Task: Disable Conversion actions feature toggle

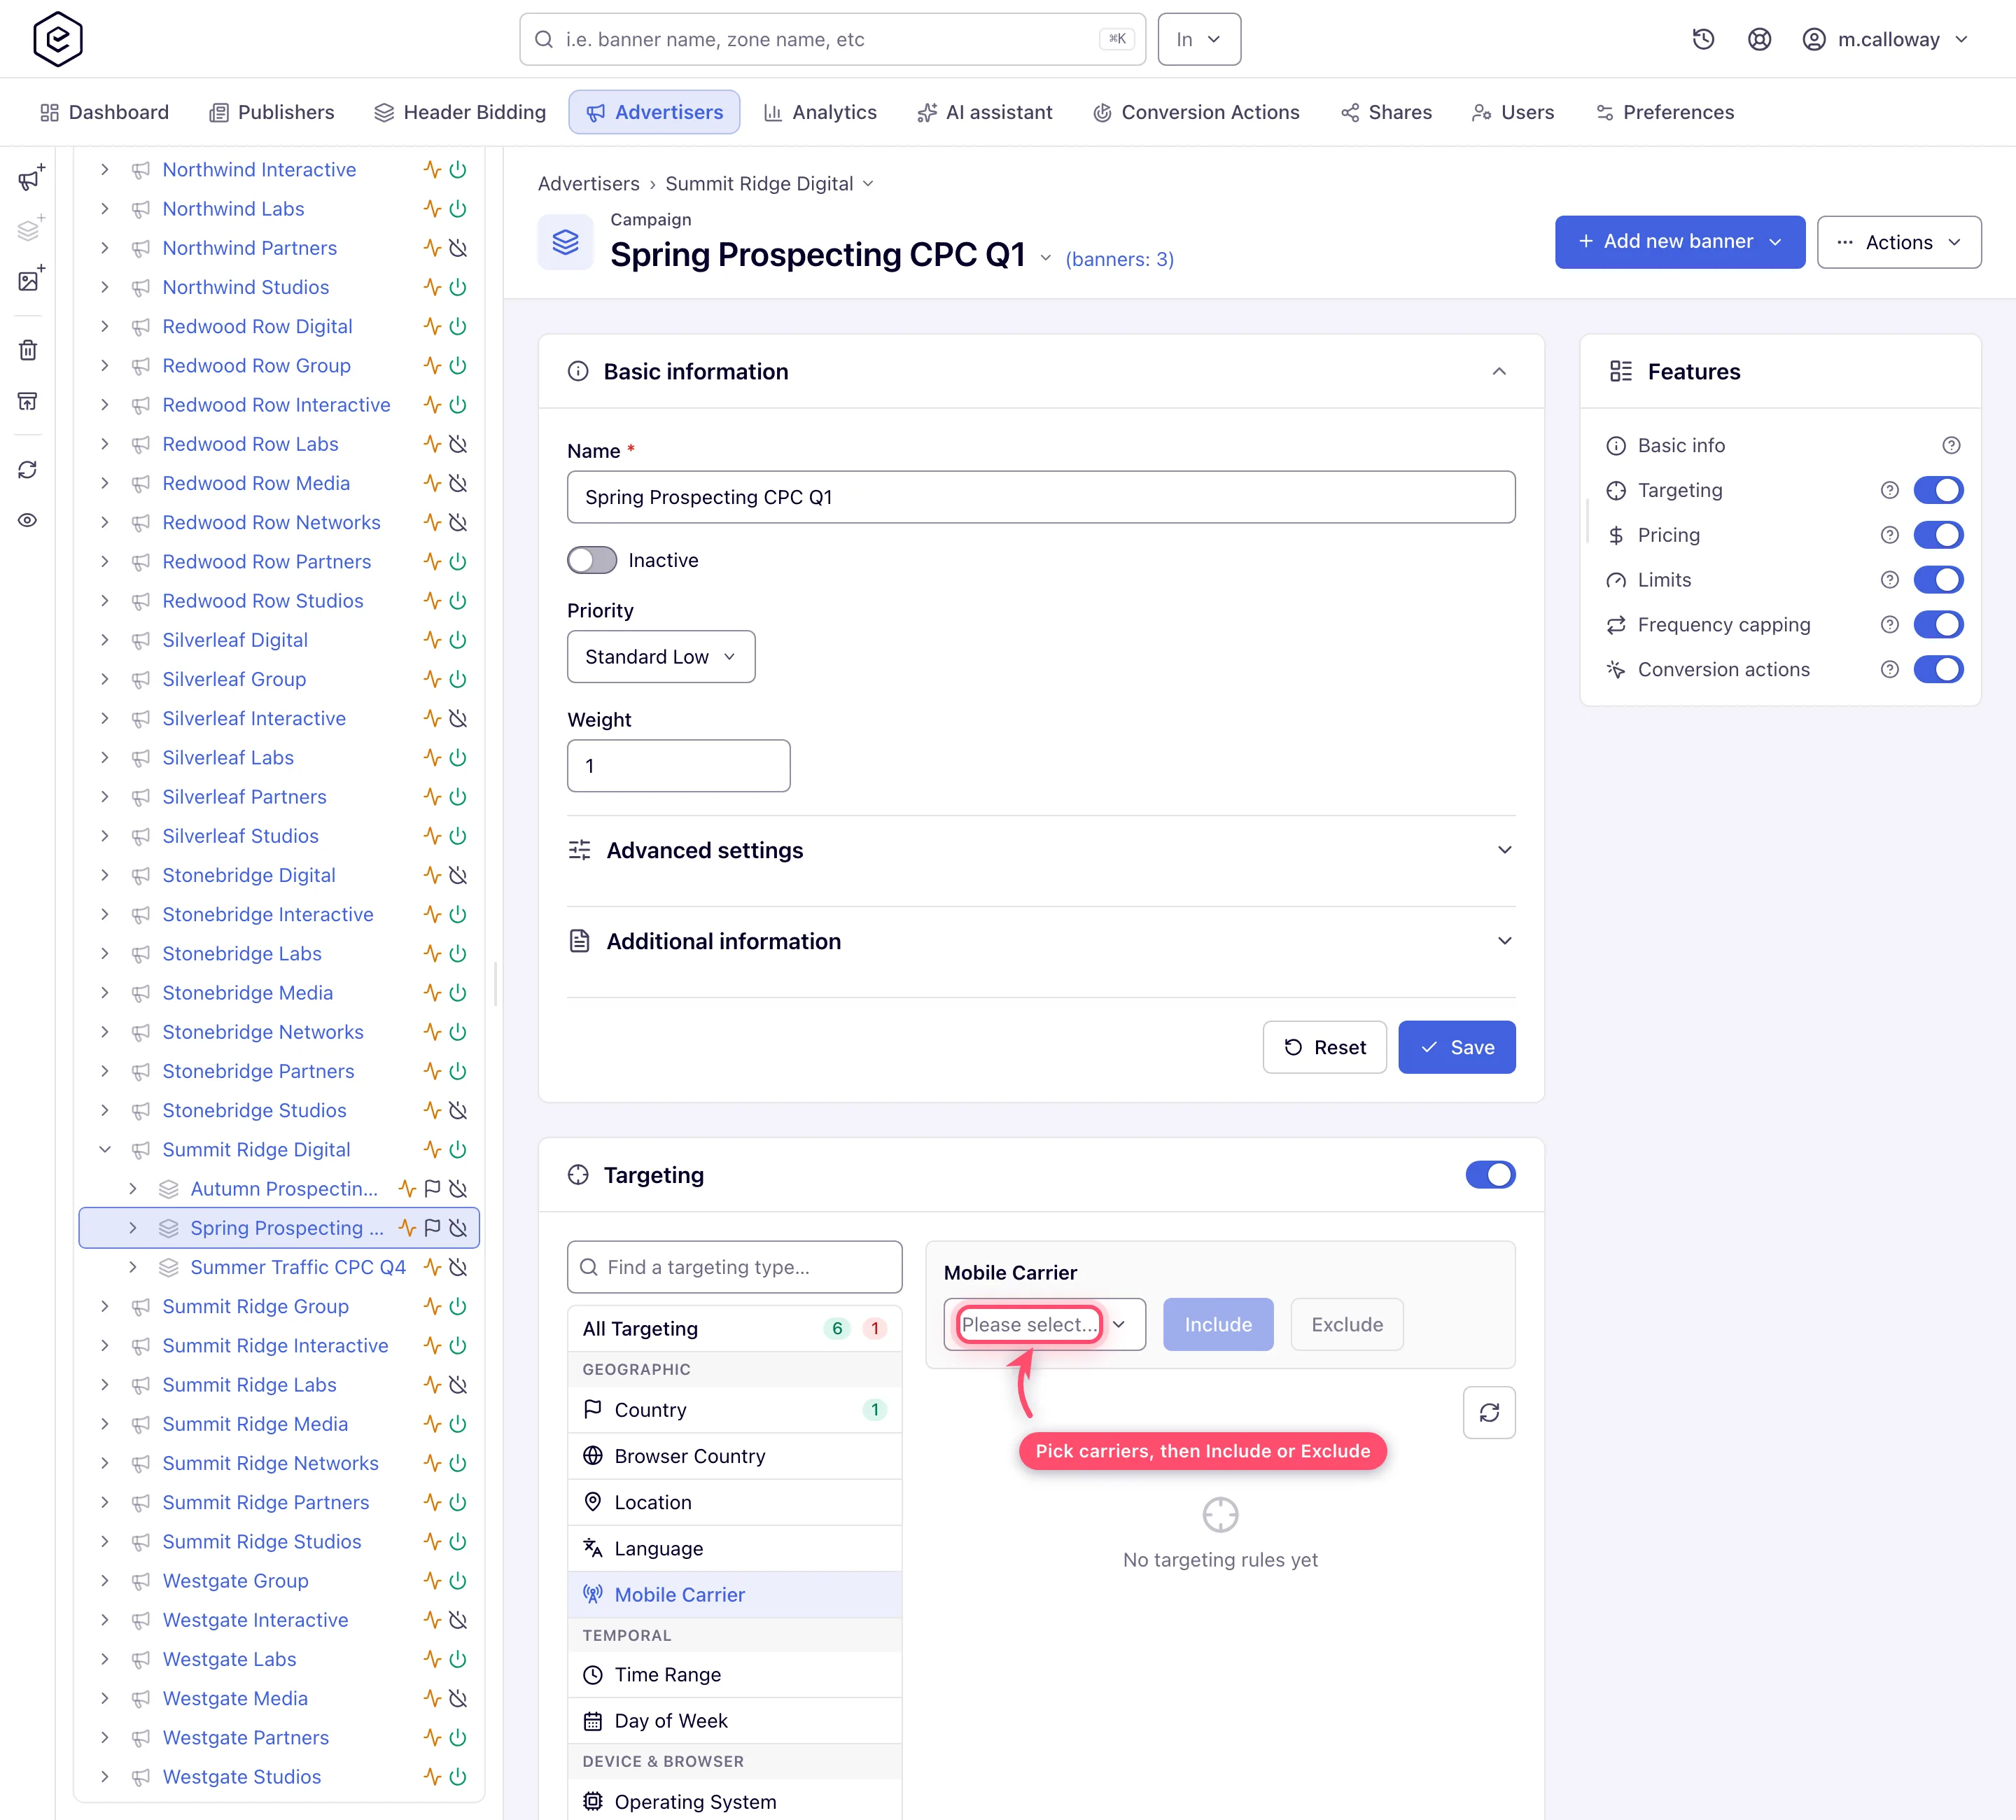Action: (1938, 670)
